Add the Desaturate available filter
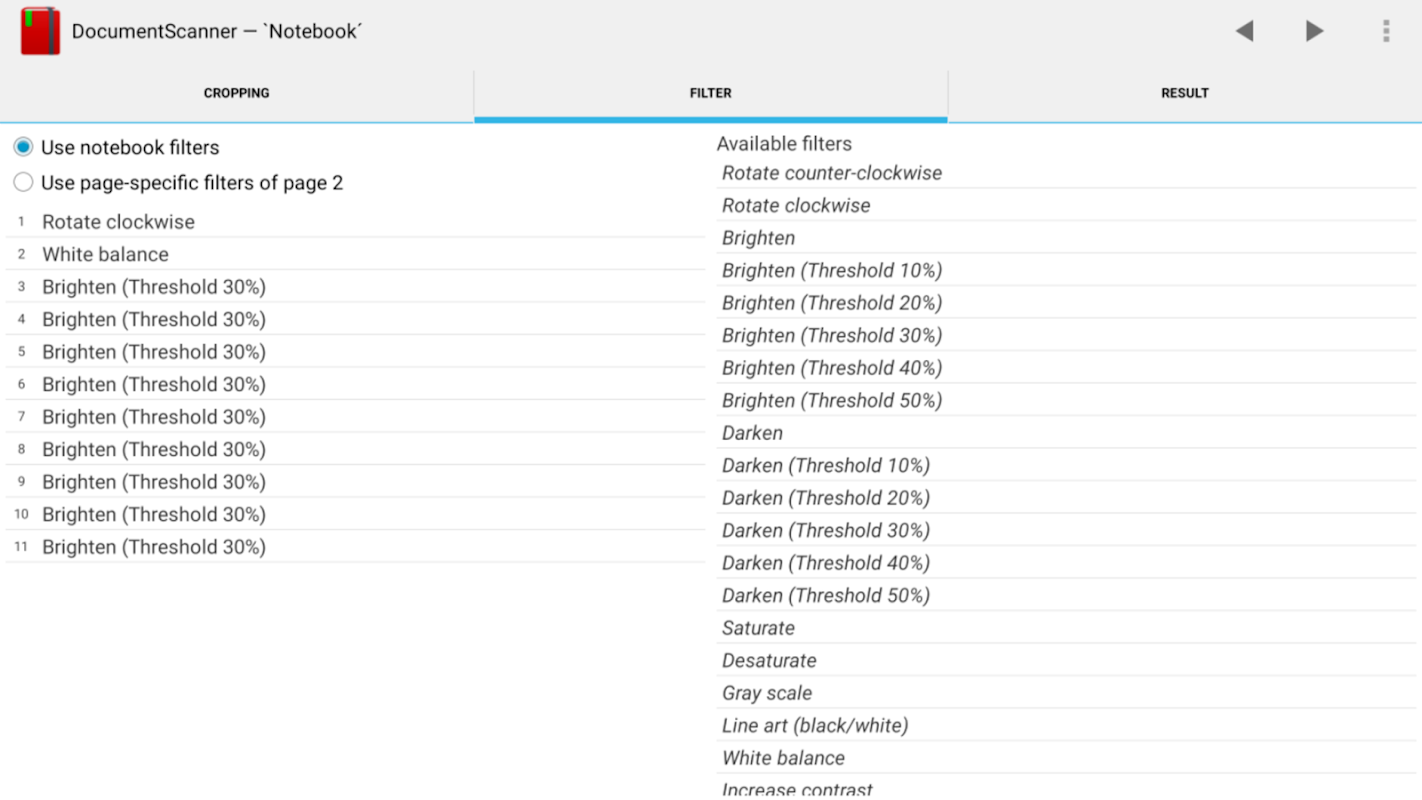Screen dimensions: 1422x800 769,661
